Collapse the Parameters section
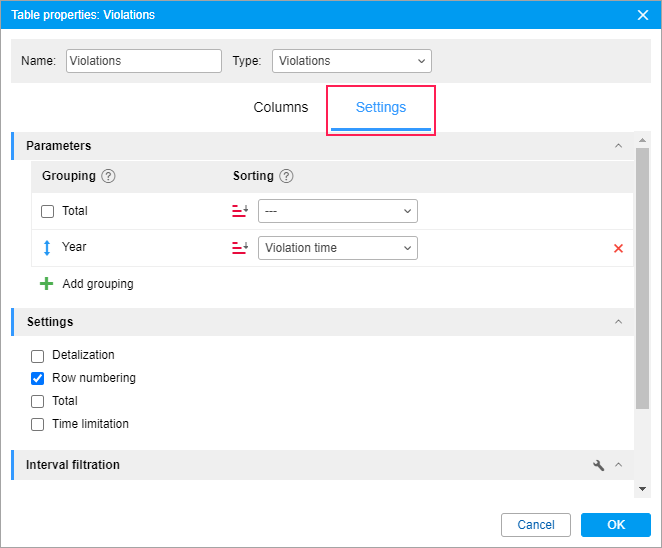This screenshot has width=662, height=548. 618,146
